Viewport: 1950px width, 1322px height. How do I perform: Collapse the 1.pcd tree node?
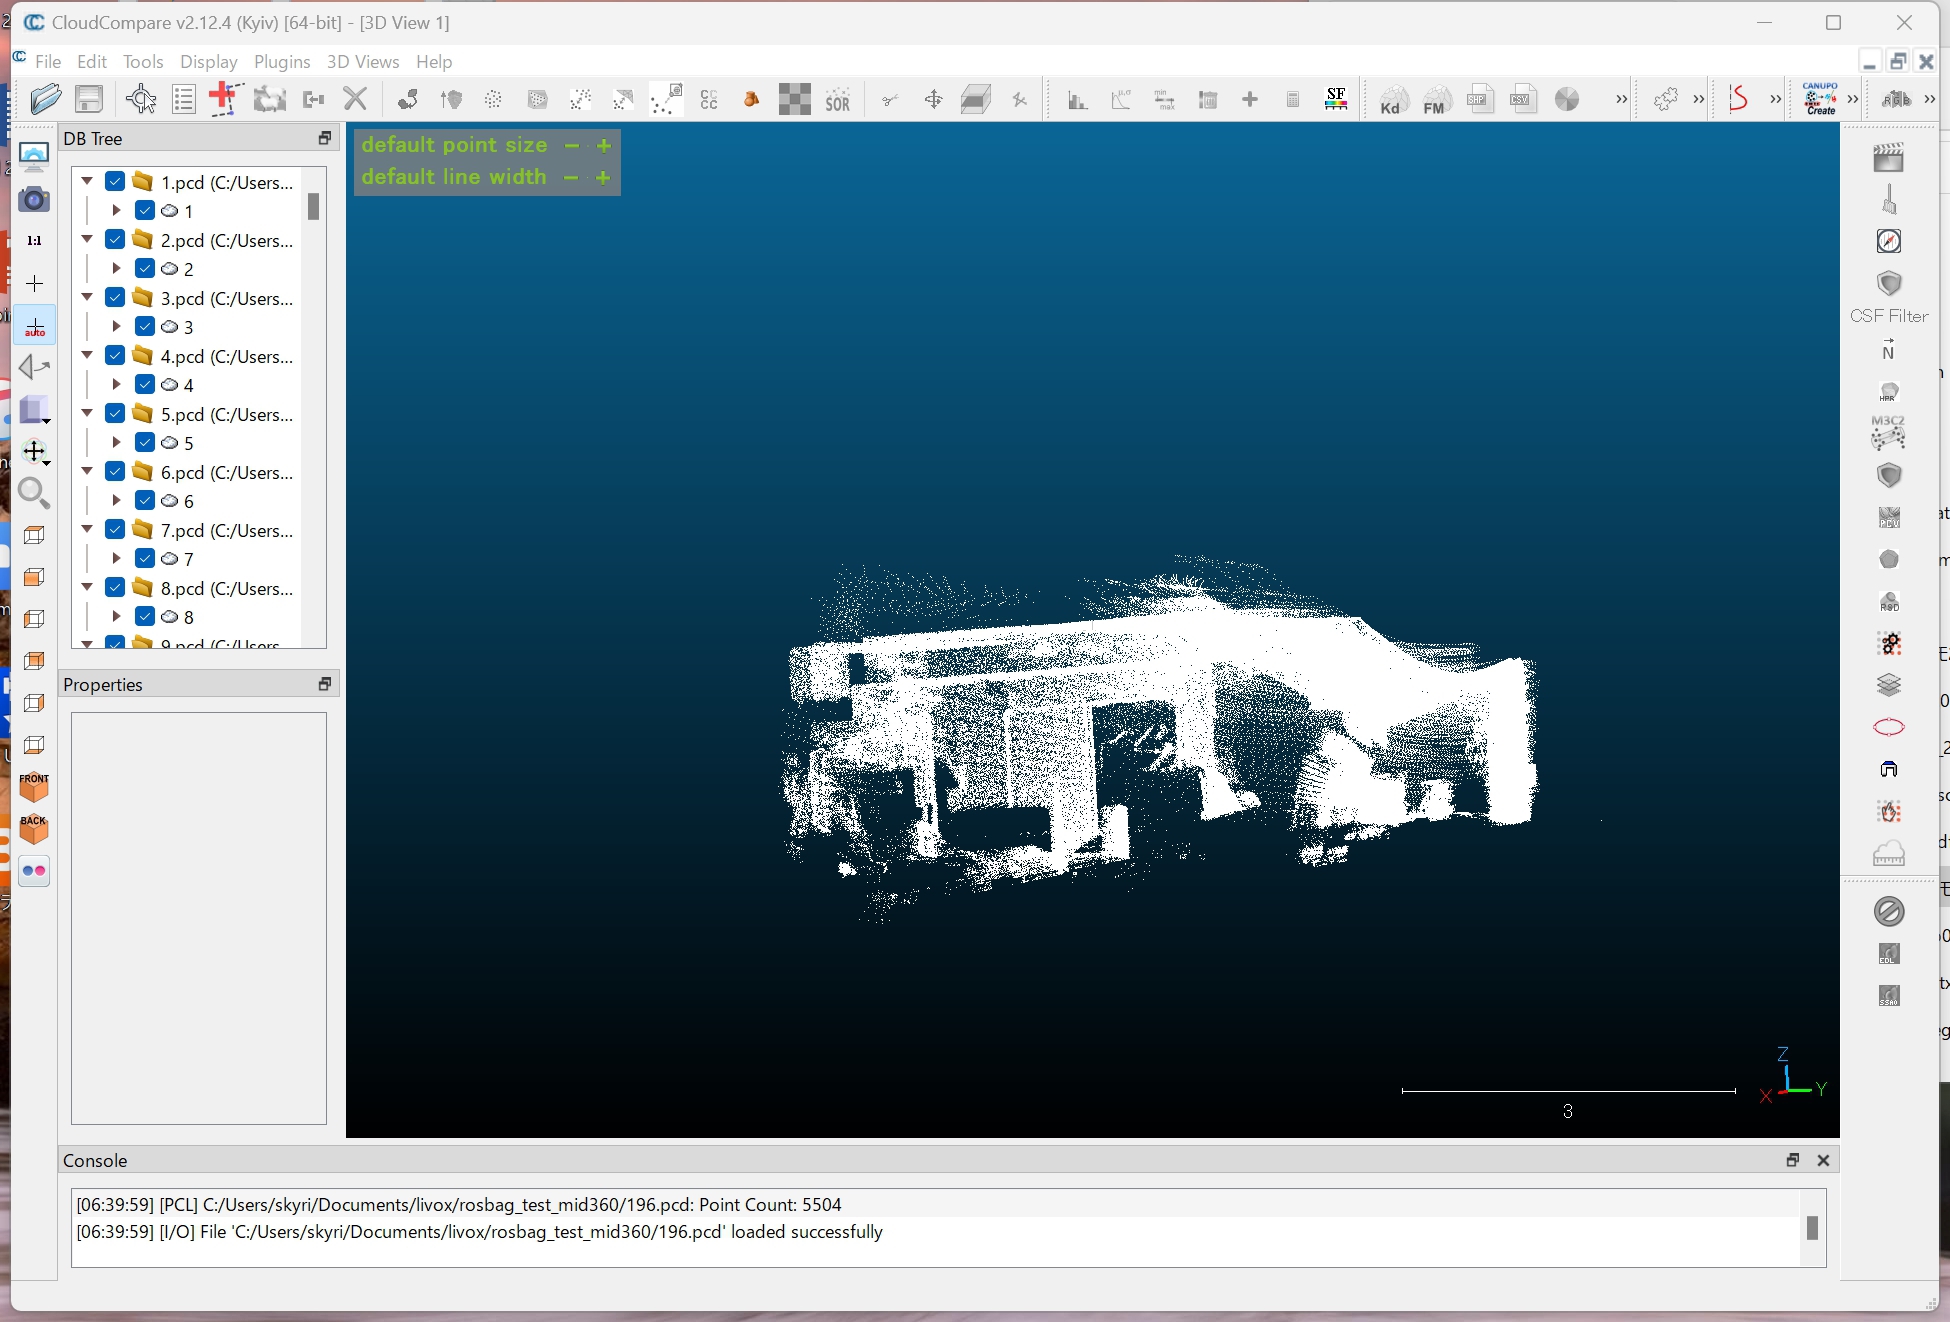point(87,182)
